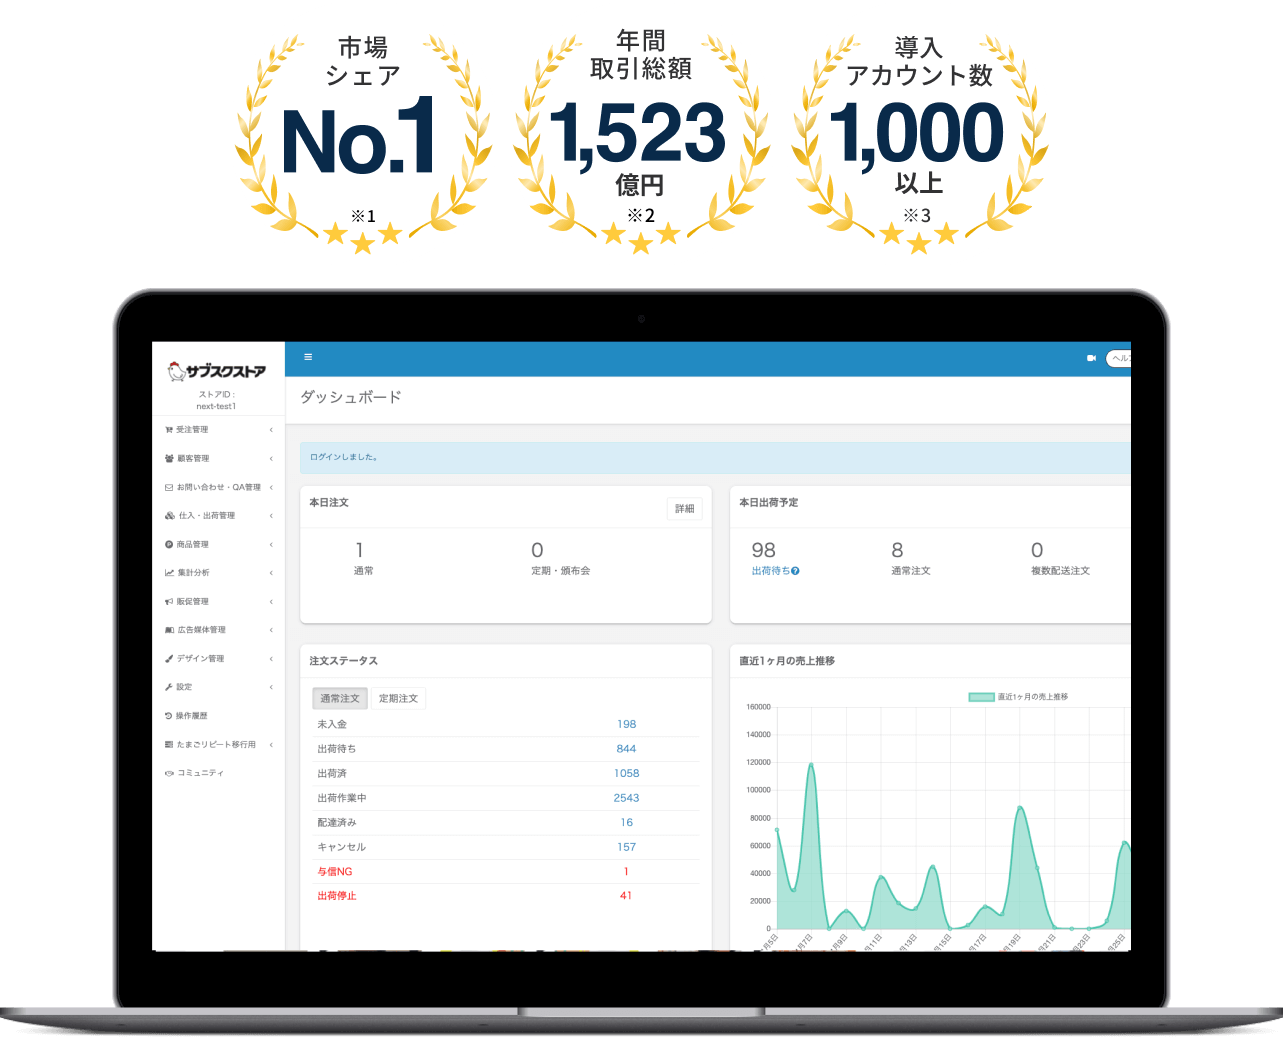This screenshot has width=1283, height=1038.
Task: Click the boxes icon beside 仕入・出荷管理
Action: (170, 516)
